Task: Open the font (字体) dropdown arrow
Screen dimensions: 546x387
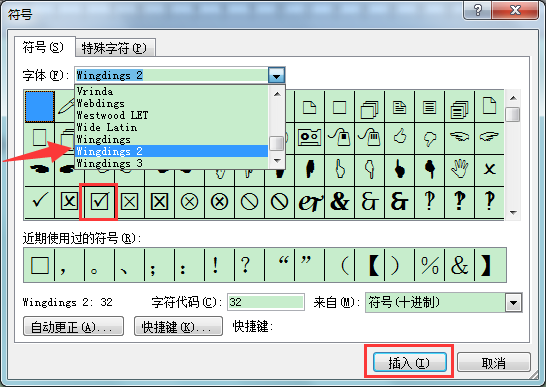Action: click(276, 75)
